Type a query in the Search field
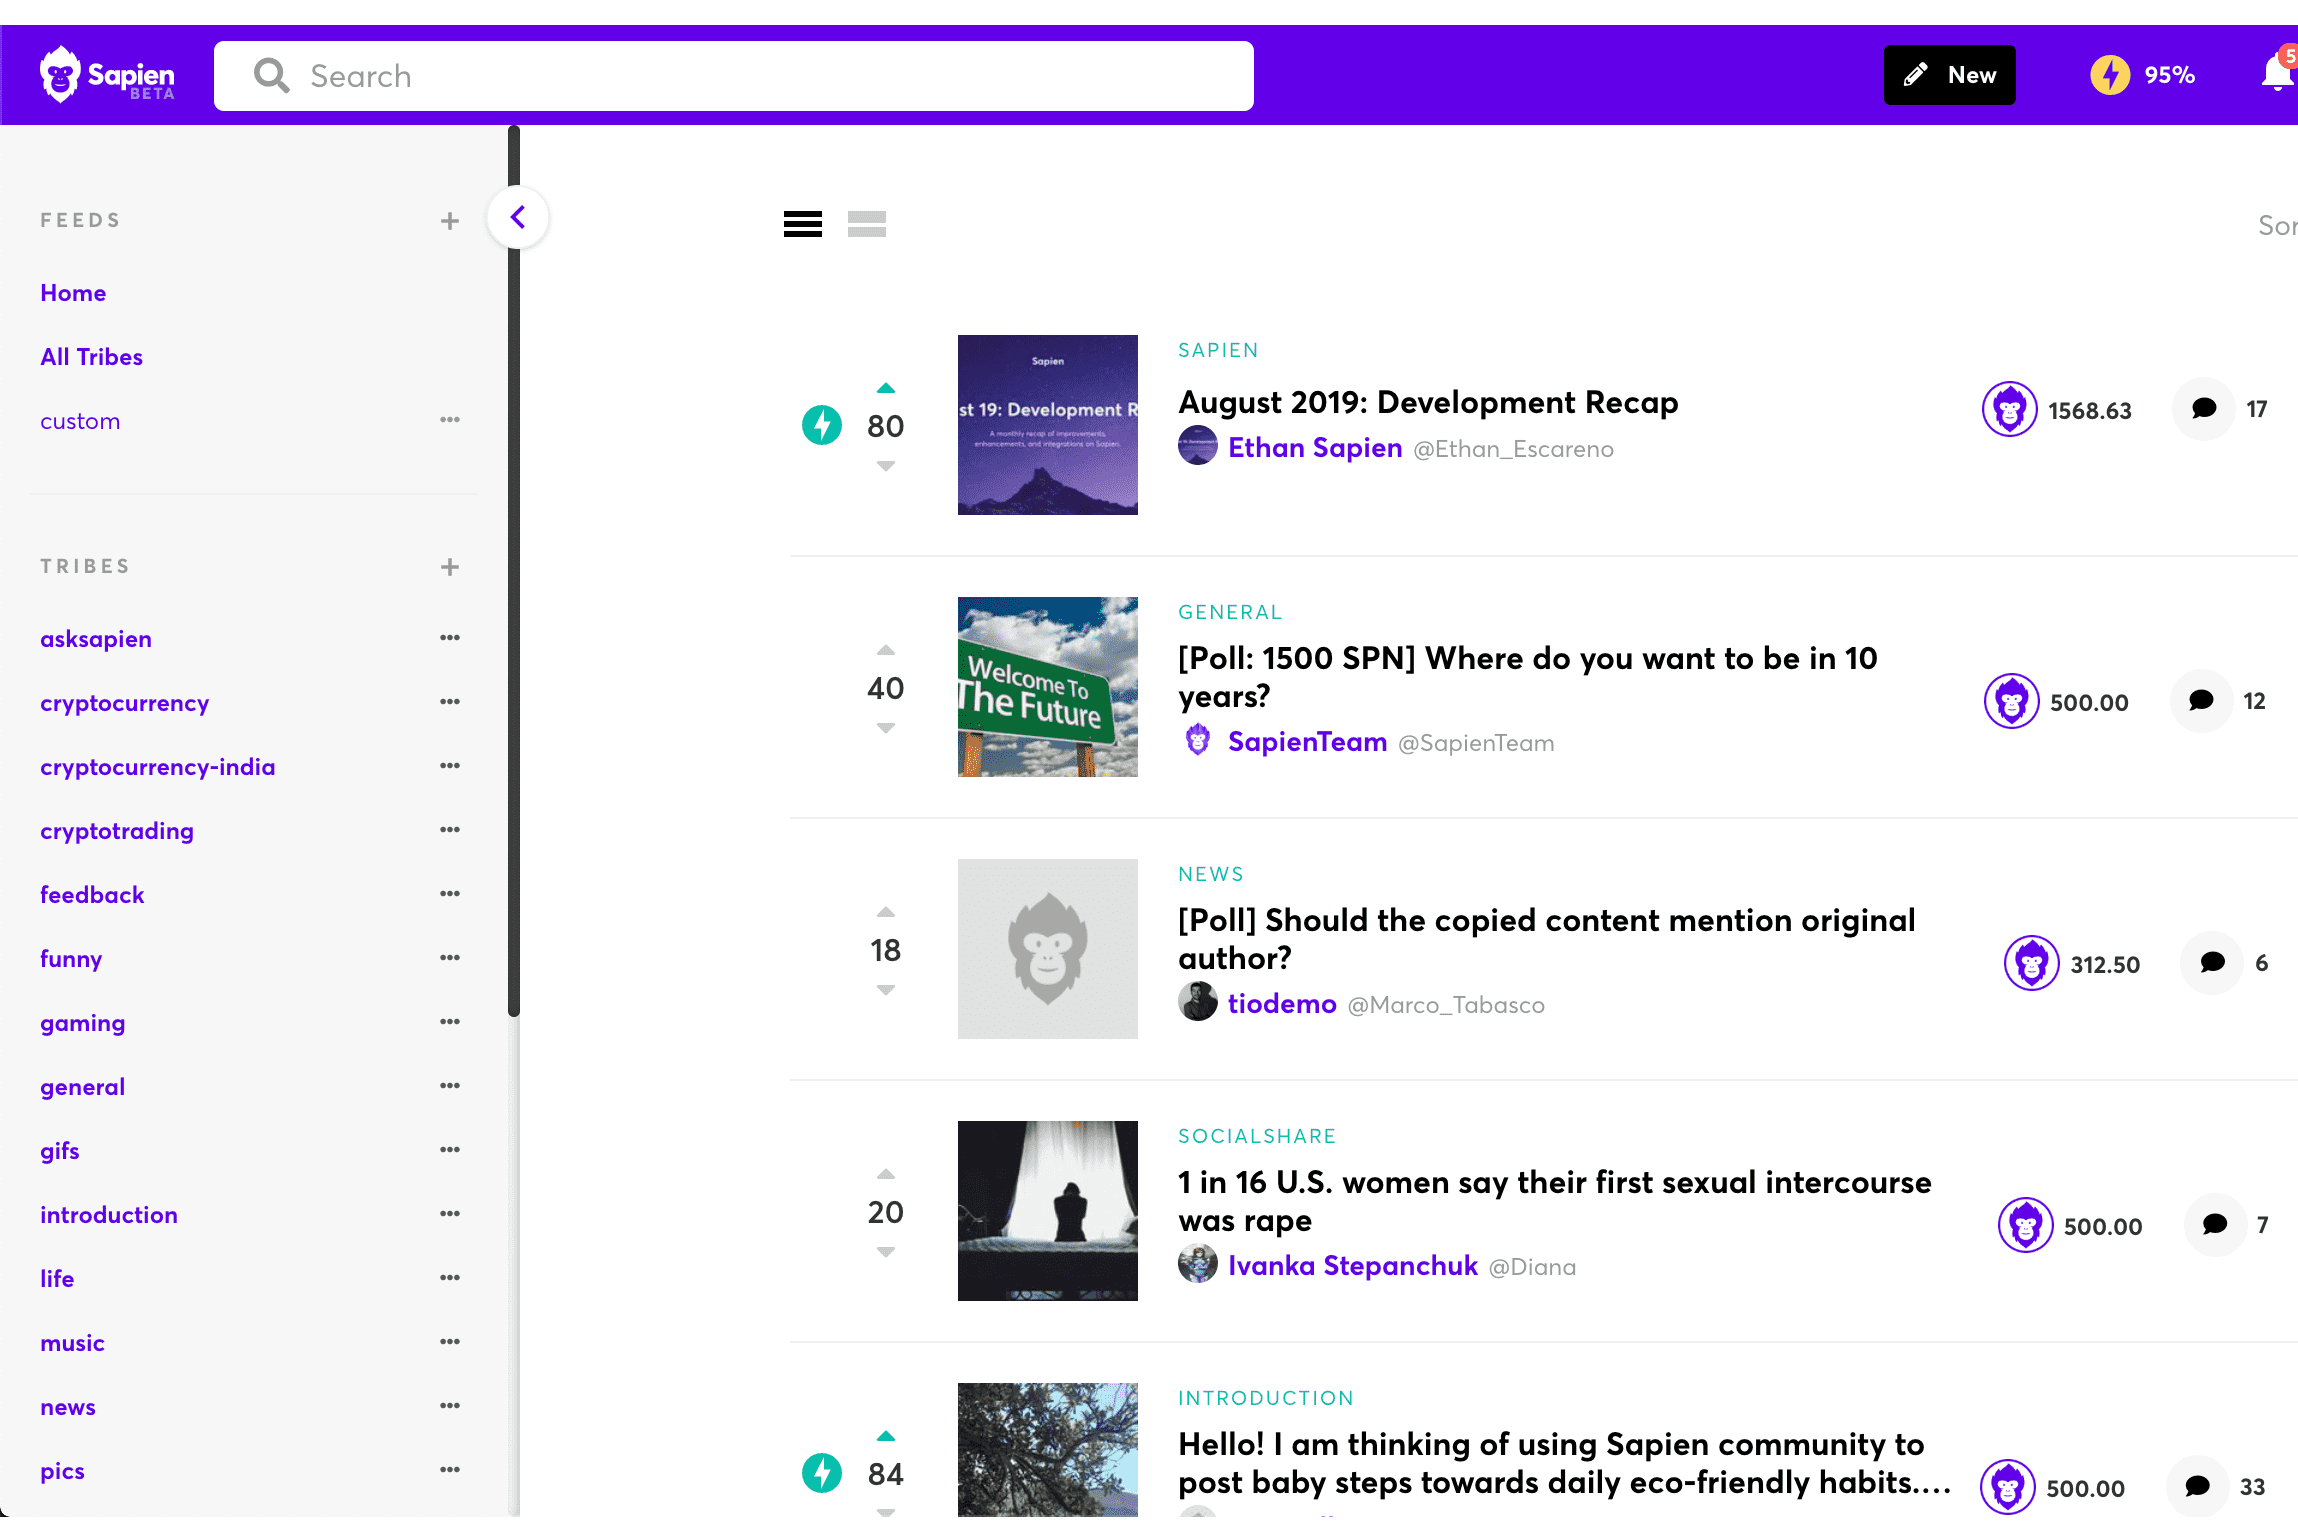Viewport: 2298px width, 1532px height. click(x=735, y=75)
